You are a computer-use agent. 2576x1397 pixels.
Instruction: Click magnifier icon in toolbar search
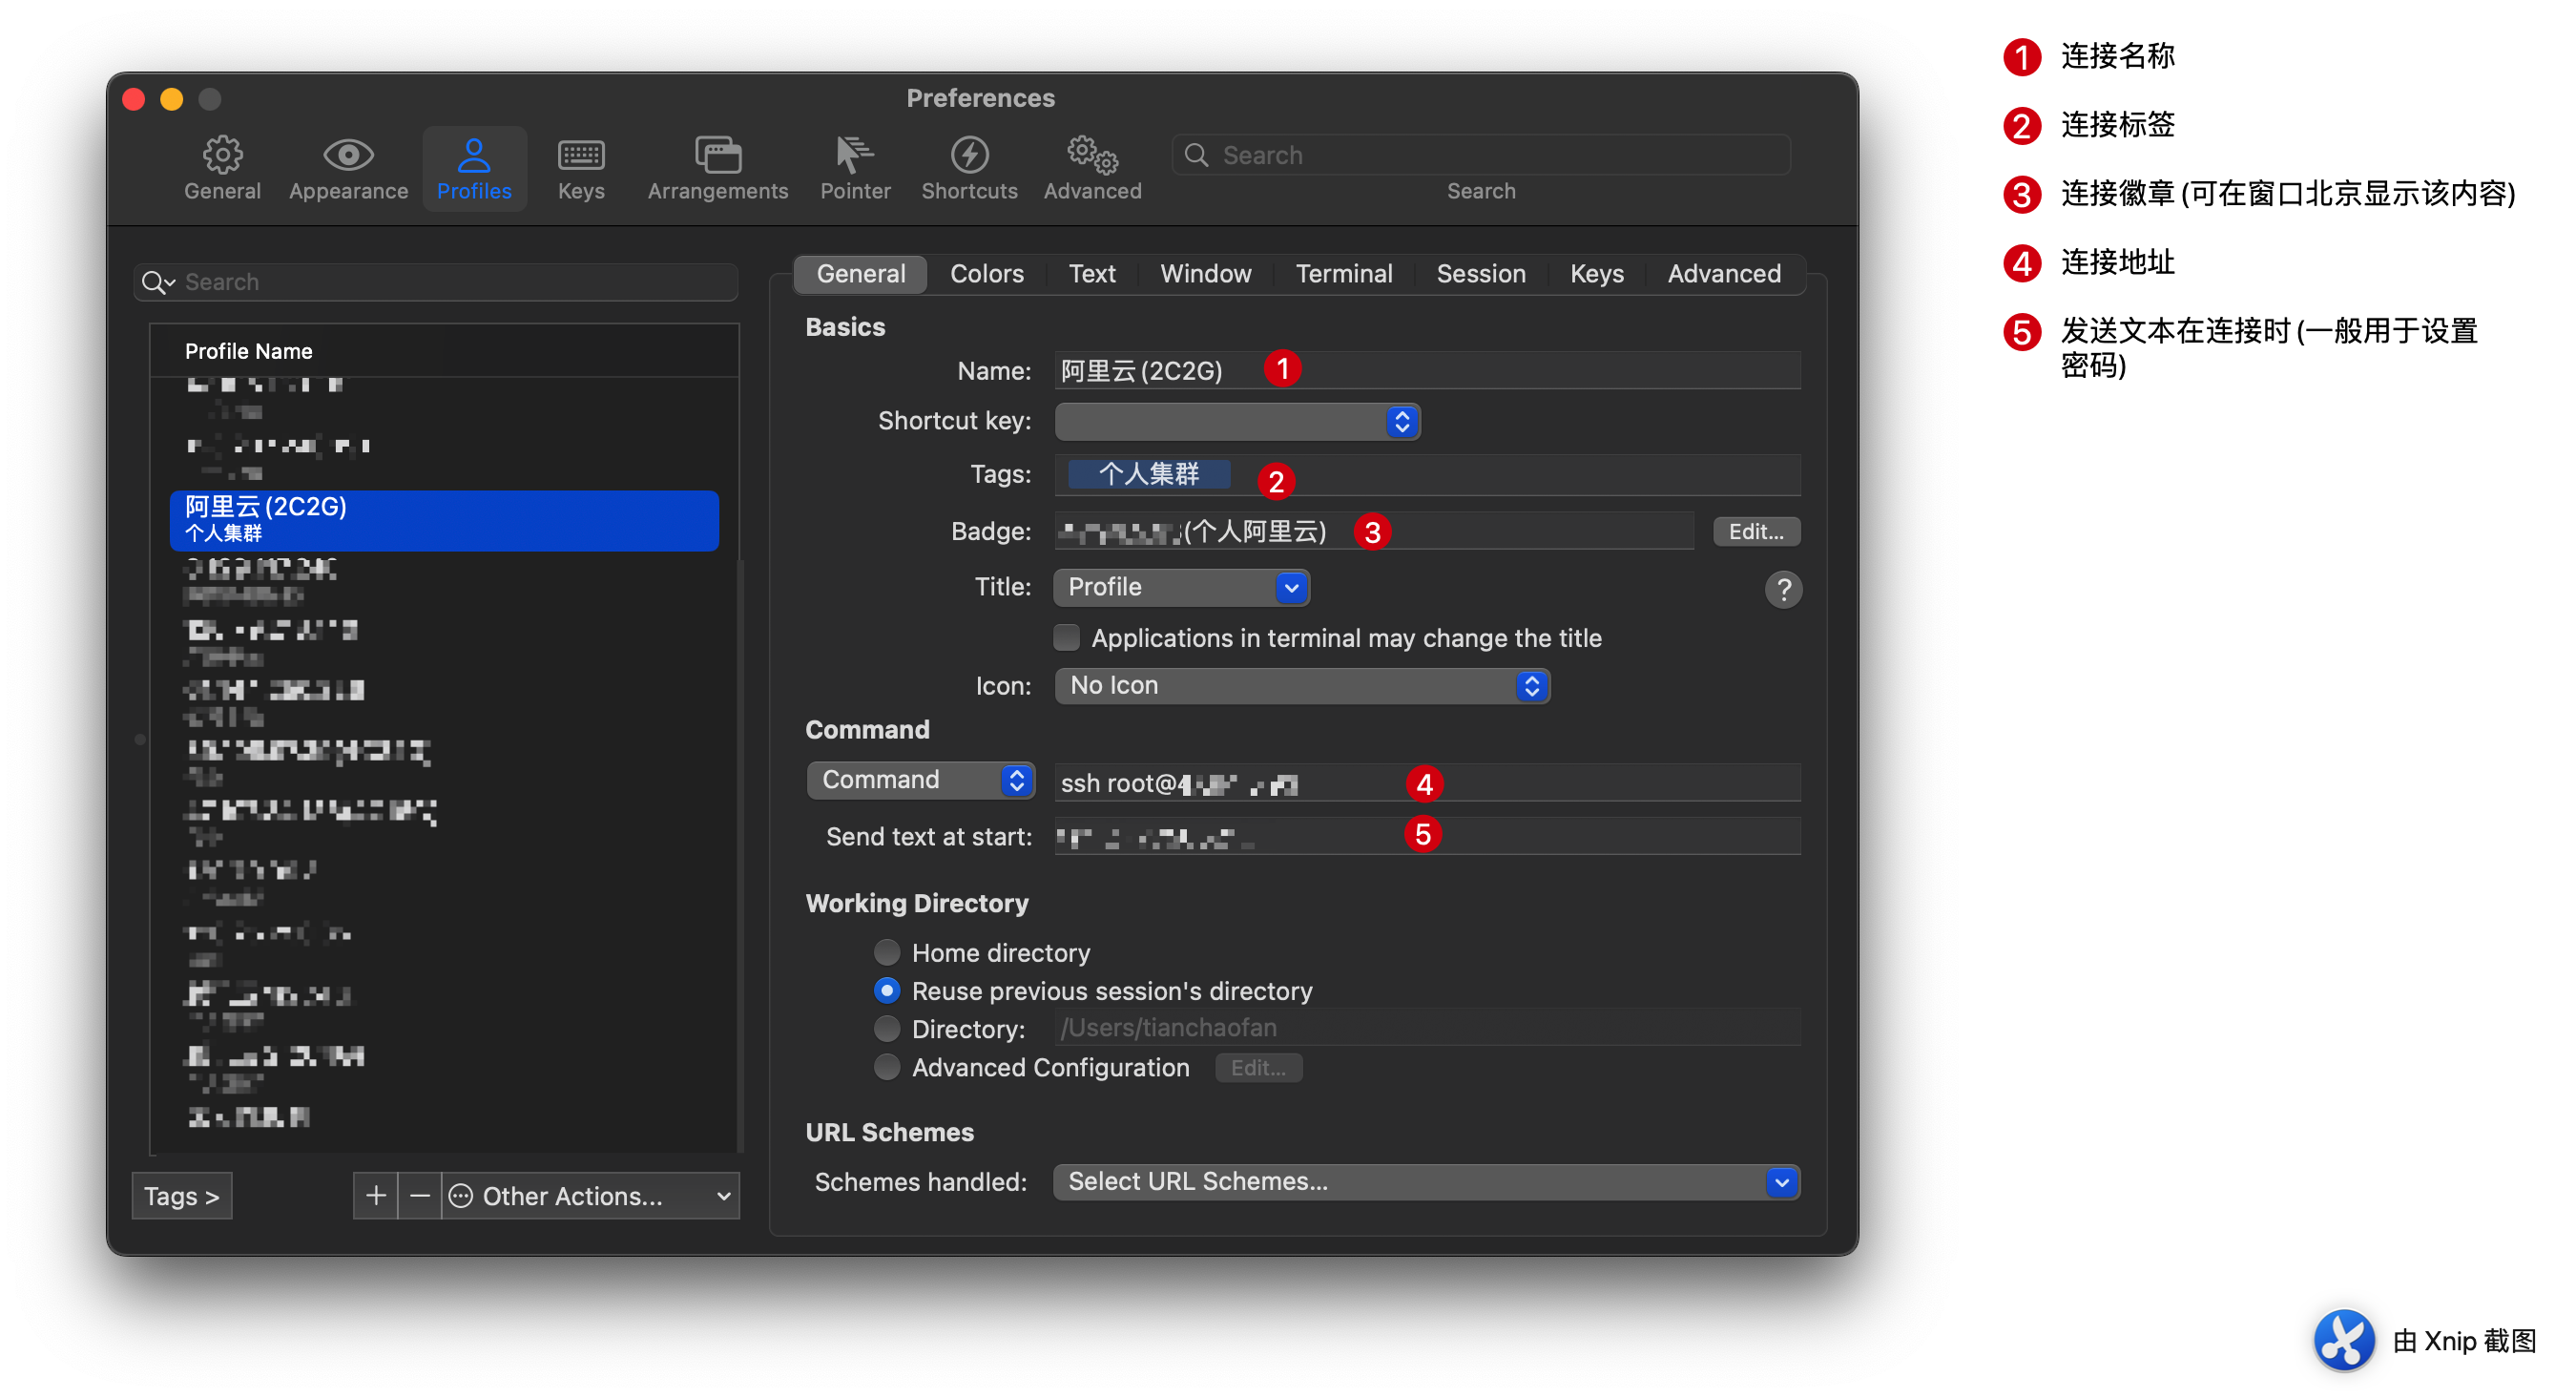point(1196,155)
